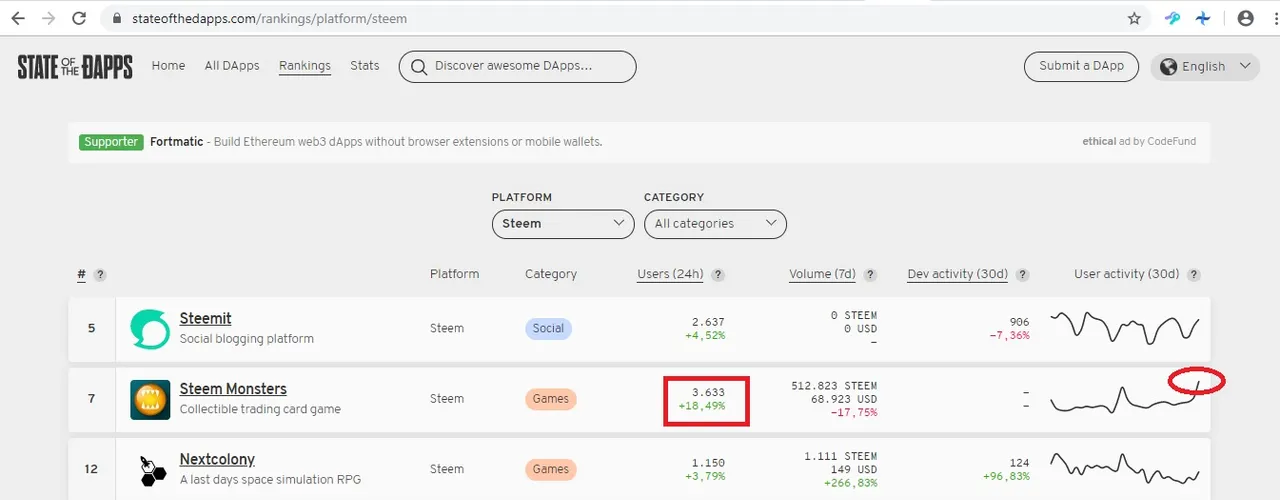Open the Nextcolony dapp link
The width and height of the screenshot is (1280, 500).
217,459
